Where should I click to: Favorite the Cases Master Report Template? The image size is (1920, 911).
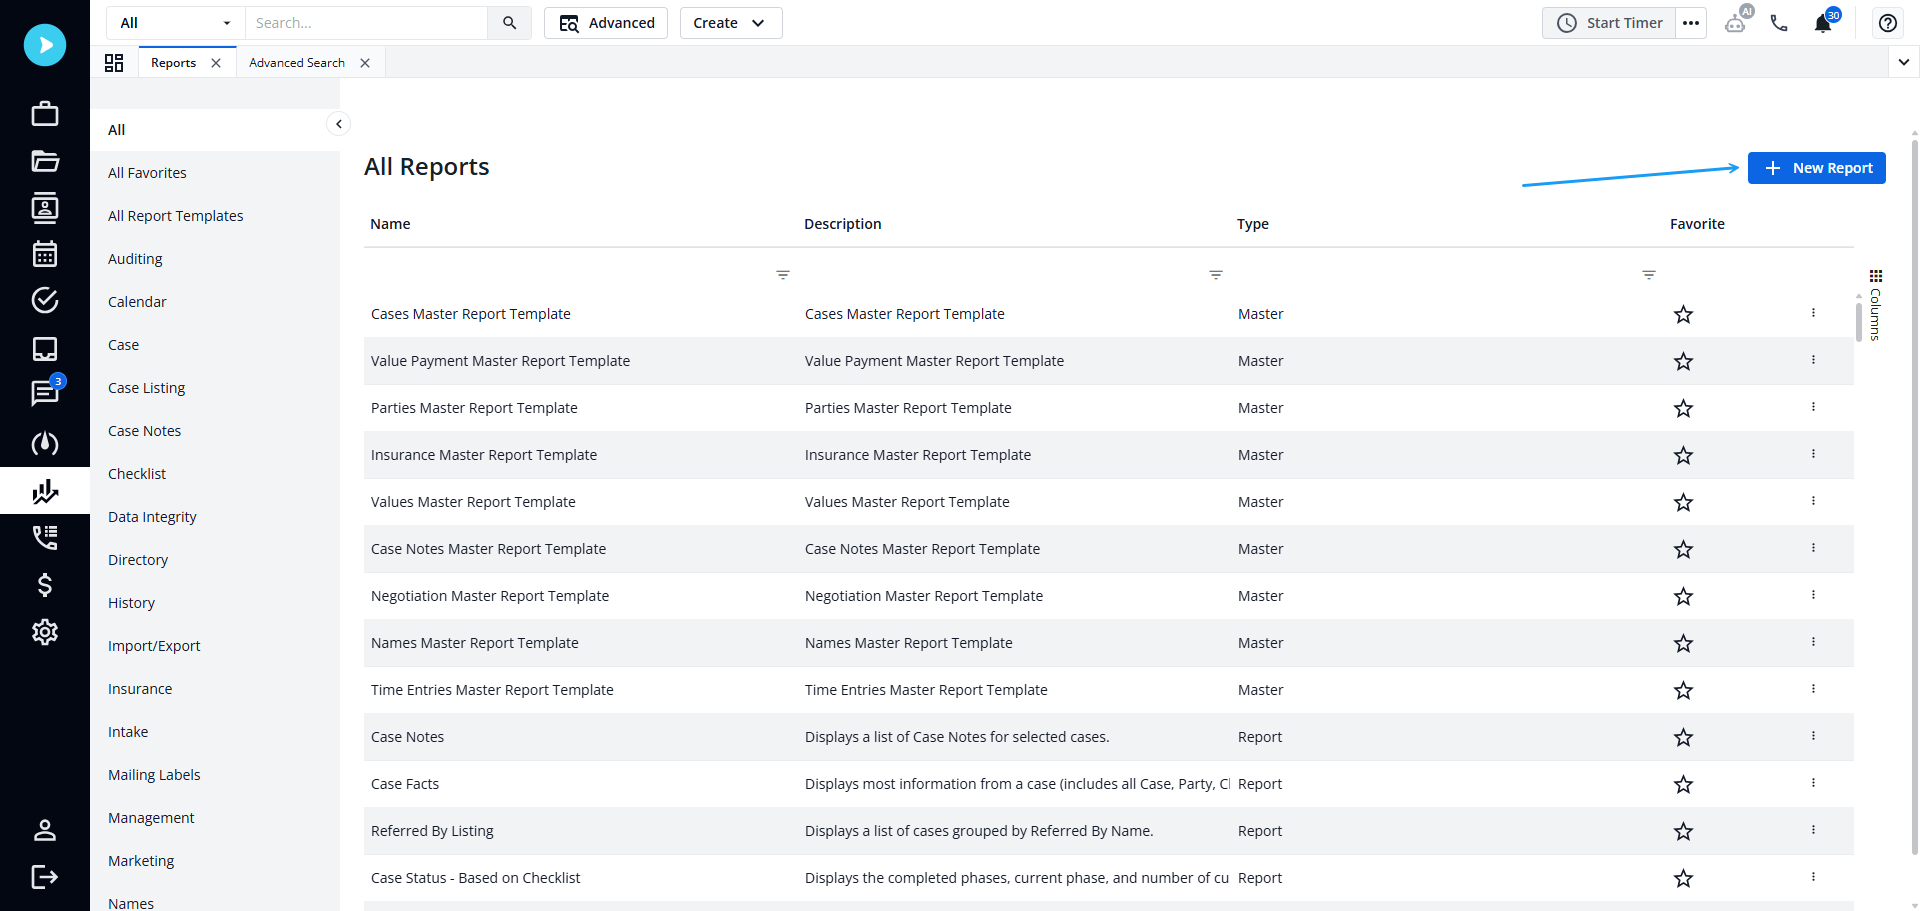click(x=1684, y=315)
